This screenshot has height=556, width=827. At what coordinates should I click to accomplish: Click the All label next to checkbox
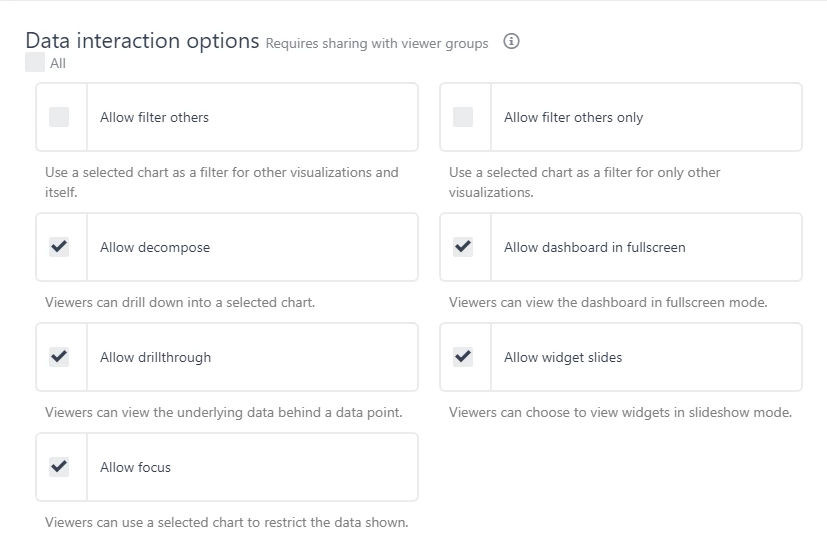[x=58, y=64]
